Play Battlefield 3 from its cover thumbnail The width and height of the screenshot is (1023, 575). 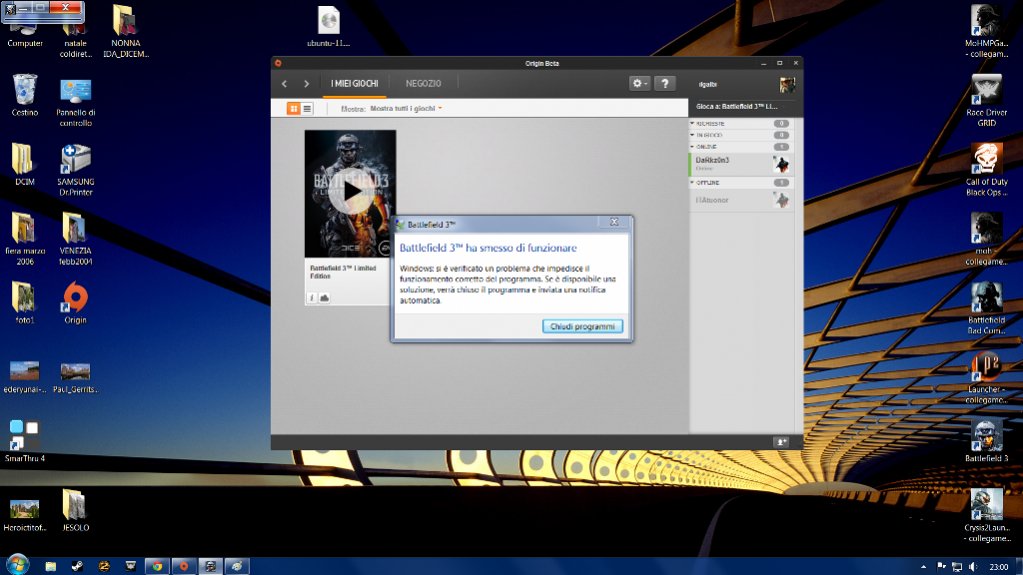(350, 193)
